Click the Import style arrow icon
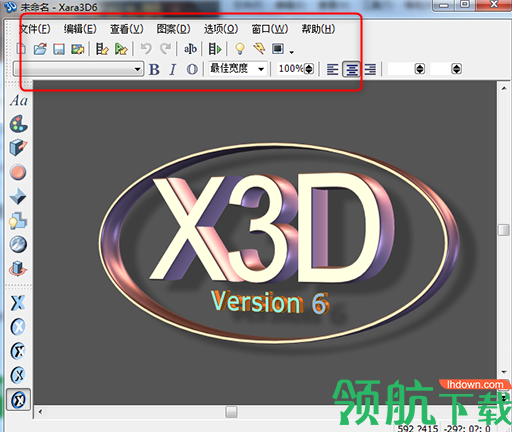 tap(102, 49)
